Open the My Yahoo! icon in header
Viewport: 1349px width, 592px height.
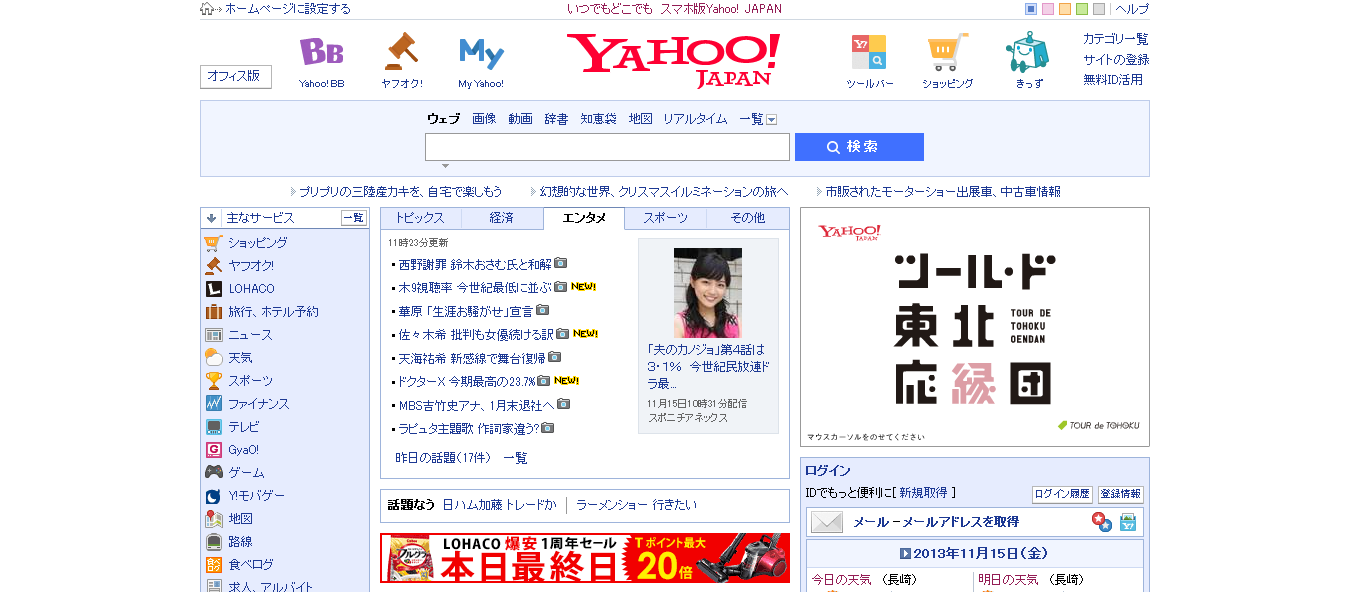coord(481,52)
